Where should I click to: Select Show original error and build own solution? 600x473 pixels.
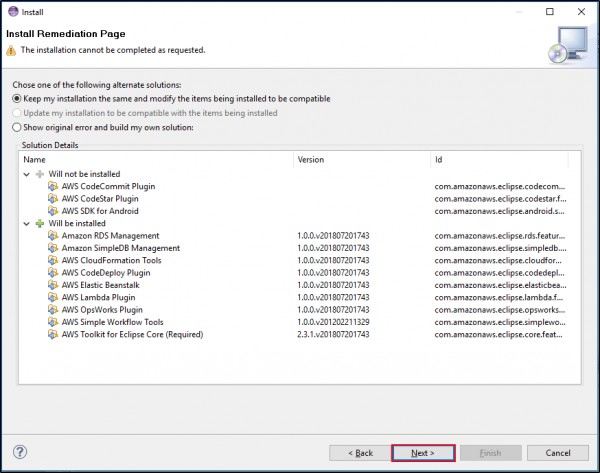pos(103,127)
